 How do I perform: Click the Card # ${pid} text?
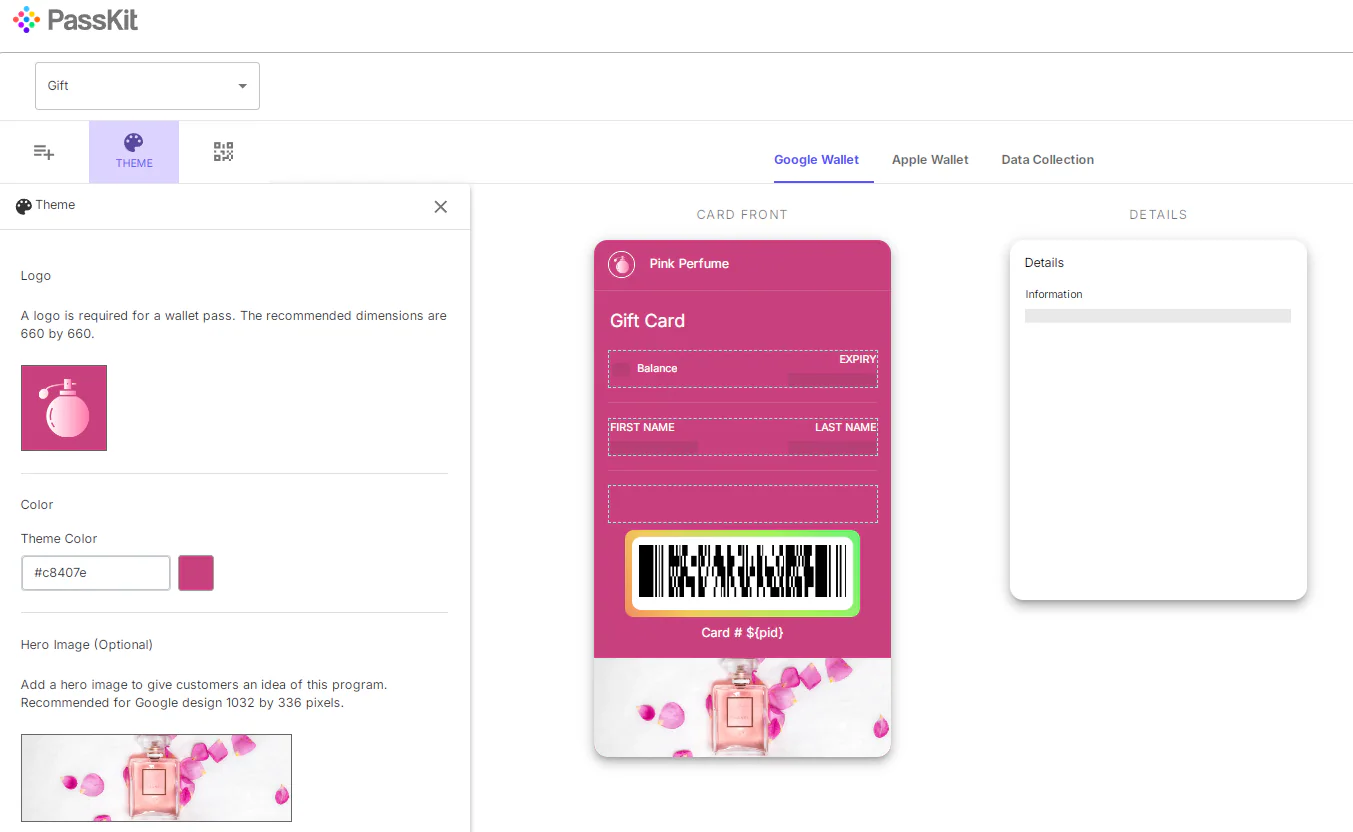click(742, 632)
